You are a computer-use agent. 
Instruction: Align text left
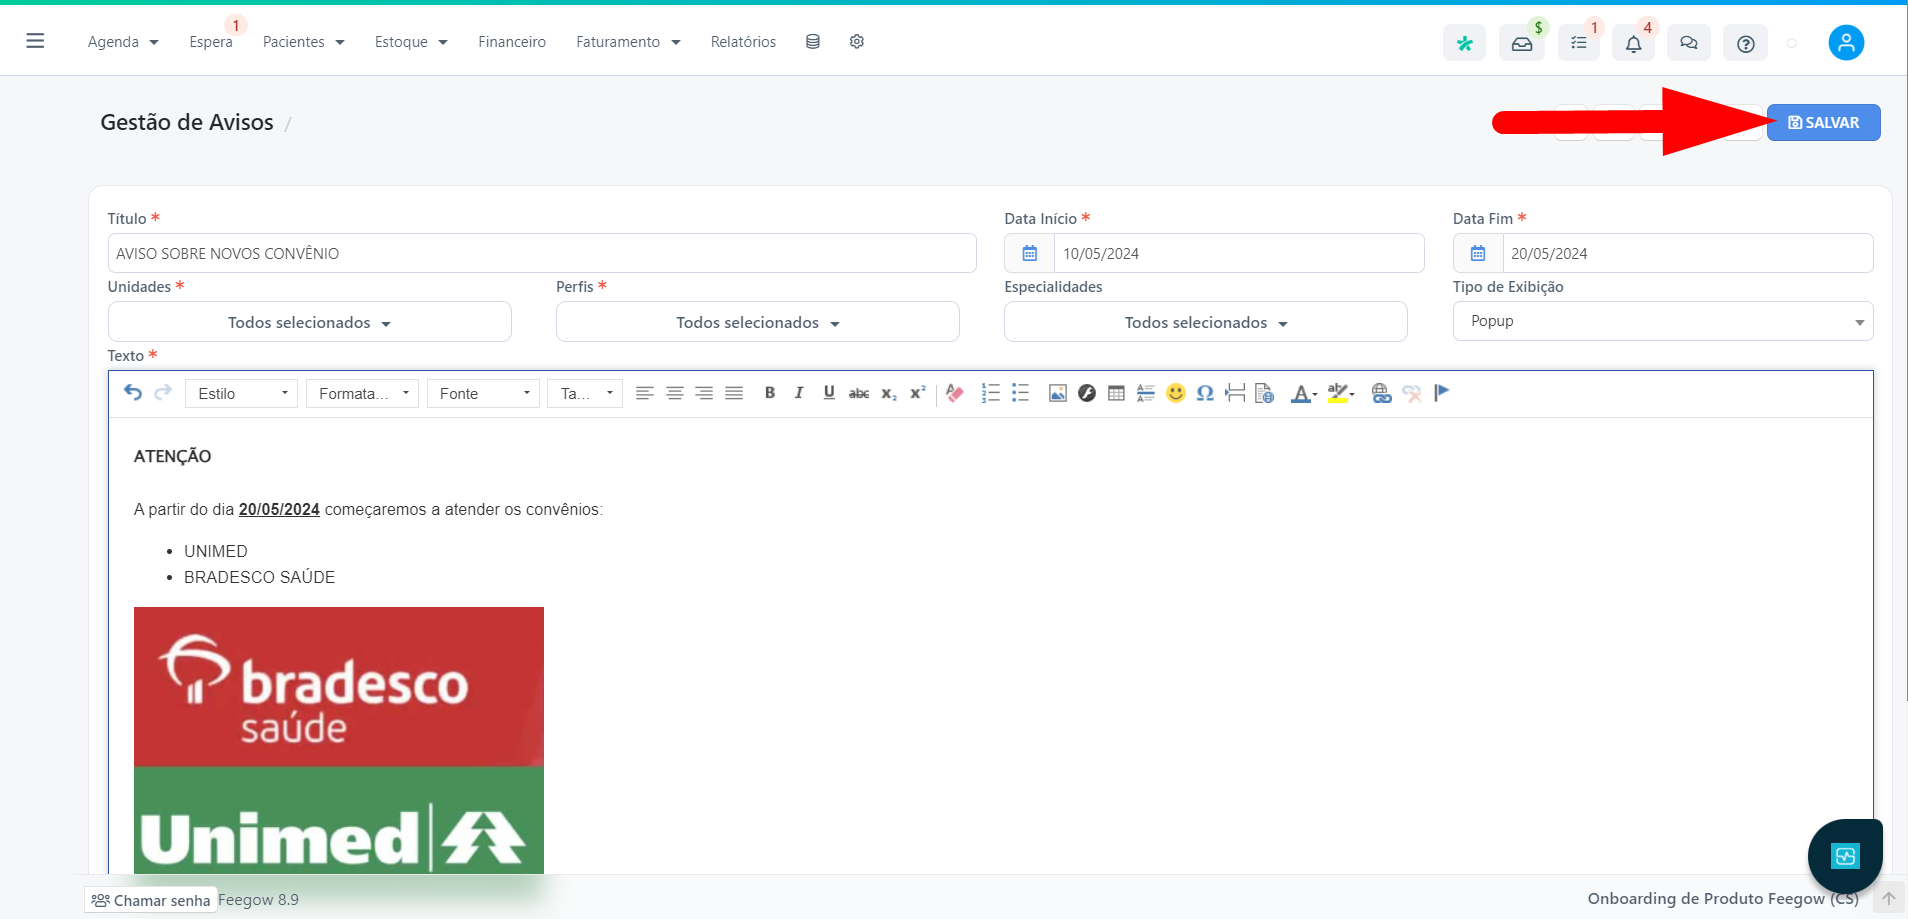[645, 393]
